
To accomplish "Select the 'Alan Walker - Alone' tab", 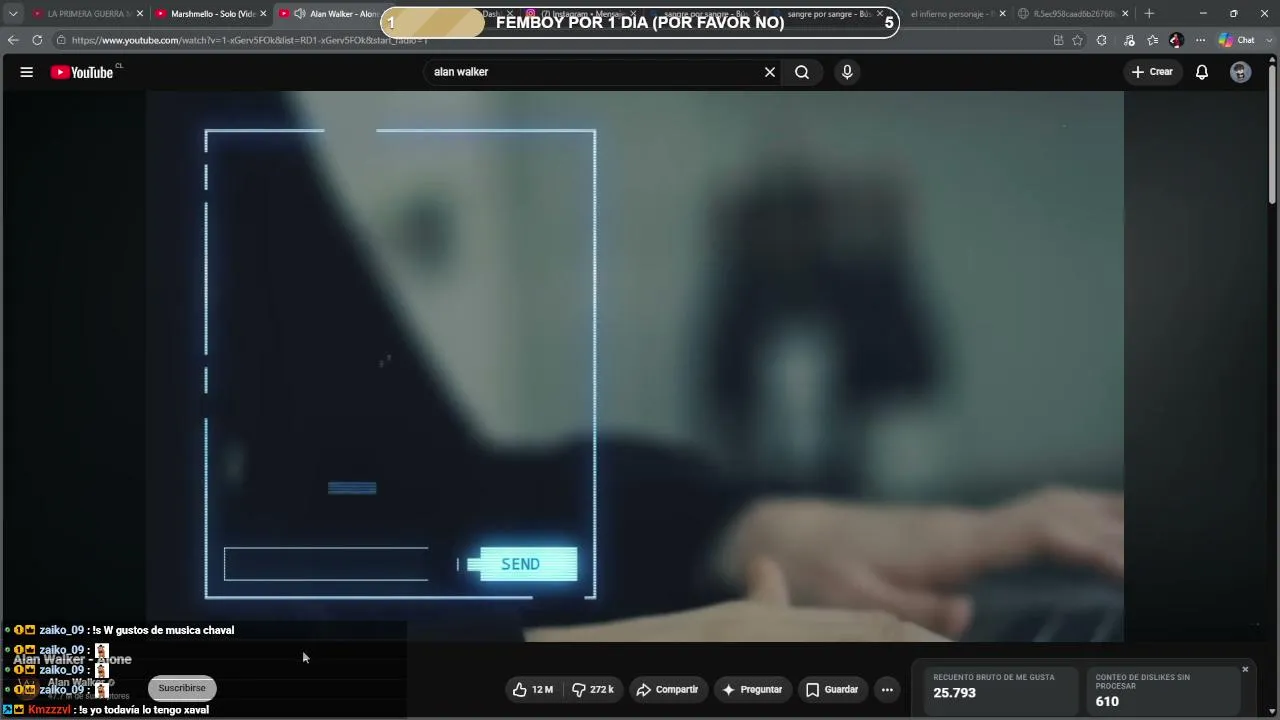I will (335, 14).
